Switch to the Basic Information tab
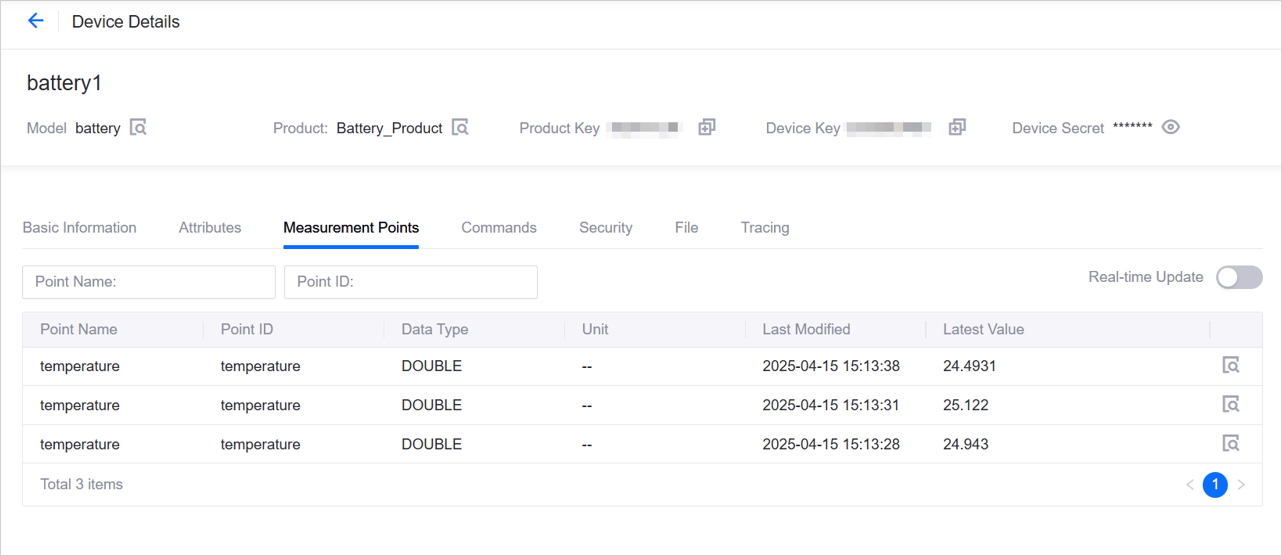The image size is (1282, 556). [79, 228]
